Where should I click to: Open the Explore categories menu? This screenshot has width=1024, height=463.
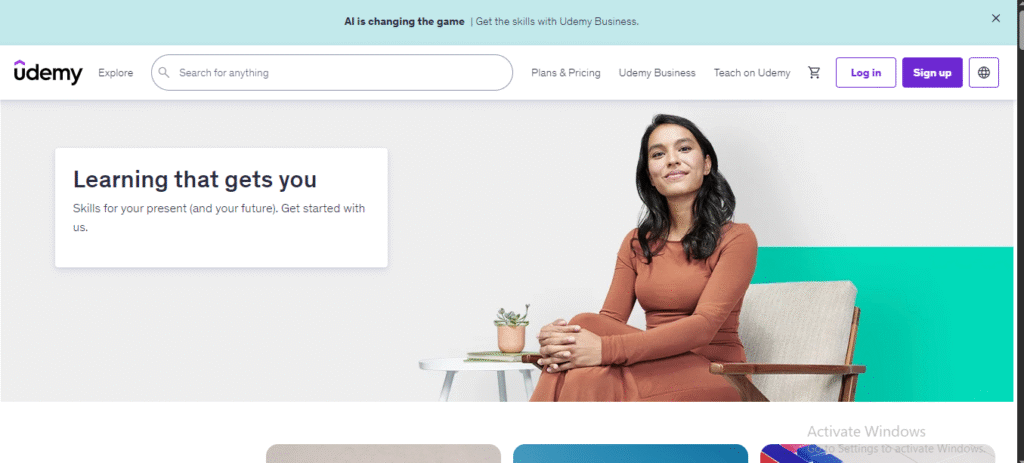[x=116, y=72]
